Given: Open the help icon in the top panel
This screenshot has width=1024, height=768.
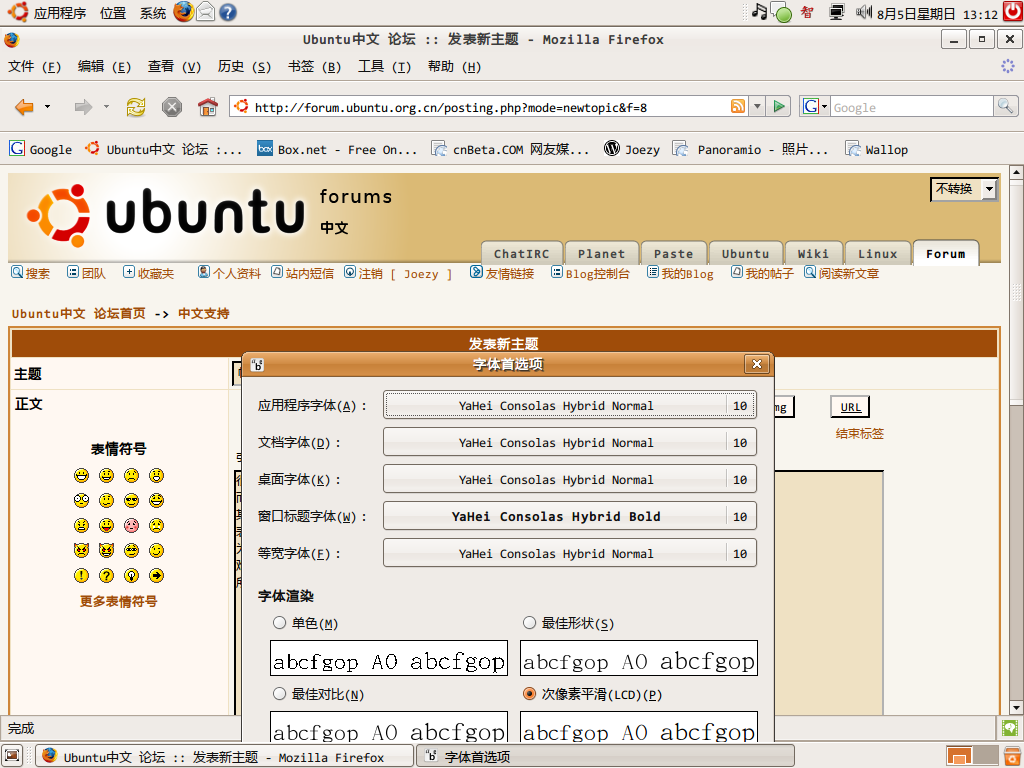Looking at the screenshot, I should tap(227, 12).
